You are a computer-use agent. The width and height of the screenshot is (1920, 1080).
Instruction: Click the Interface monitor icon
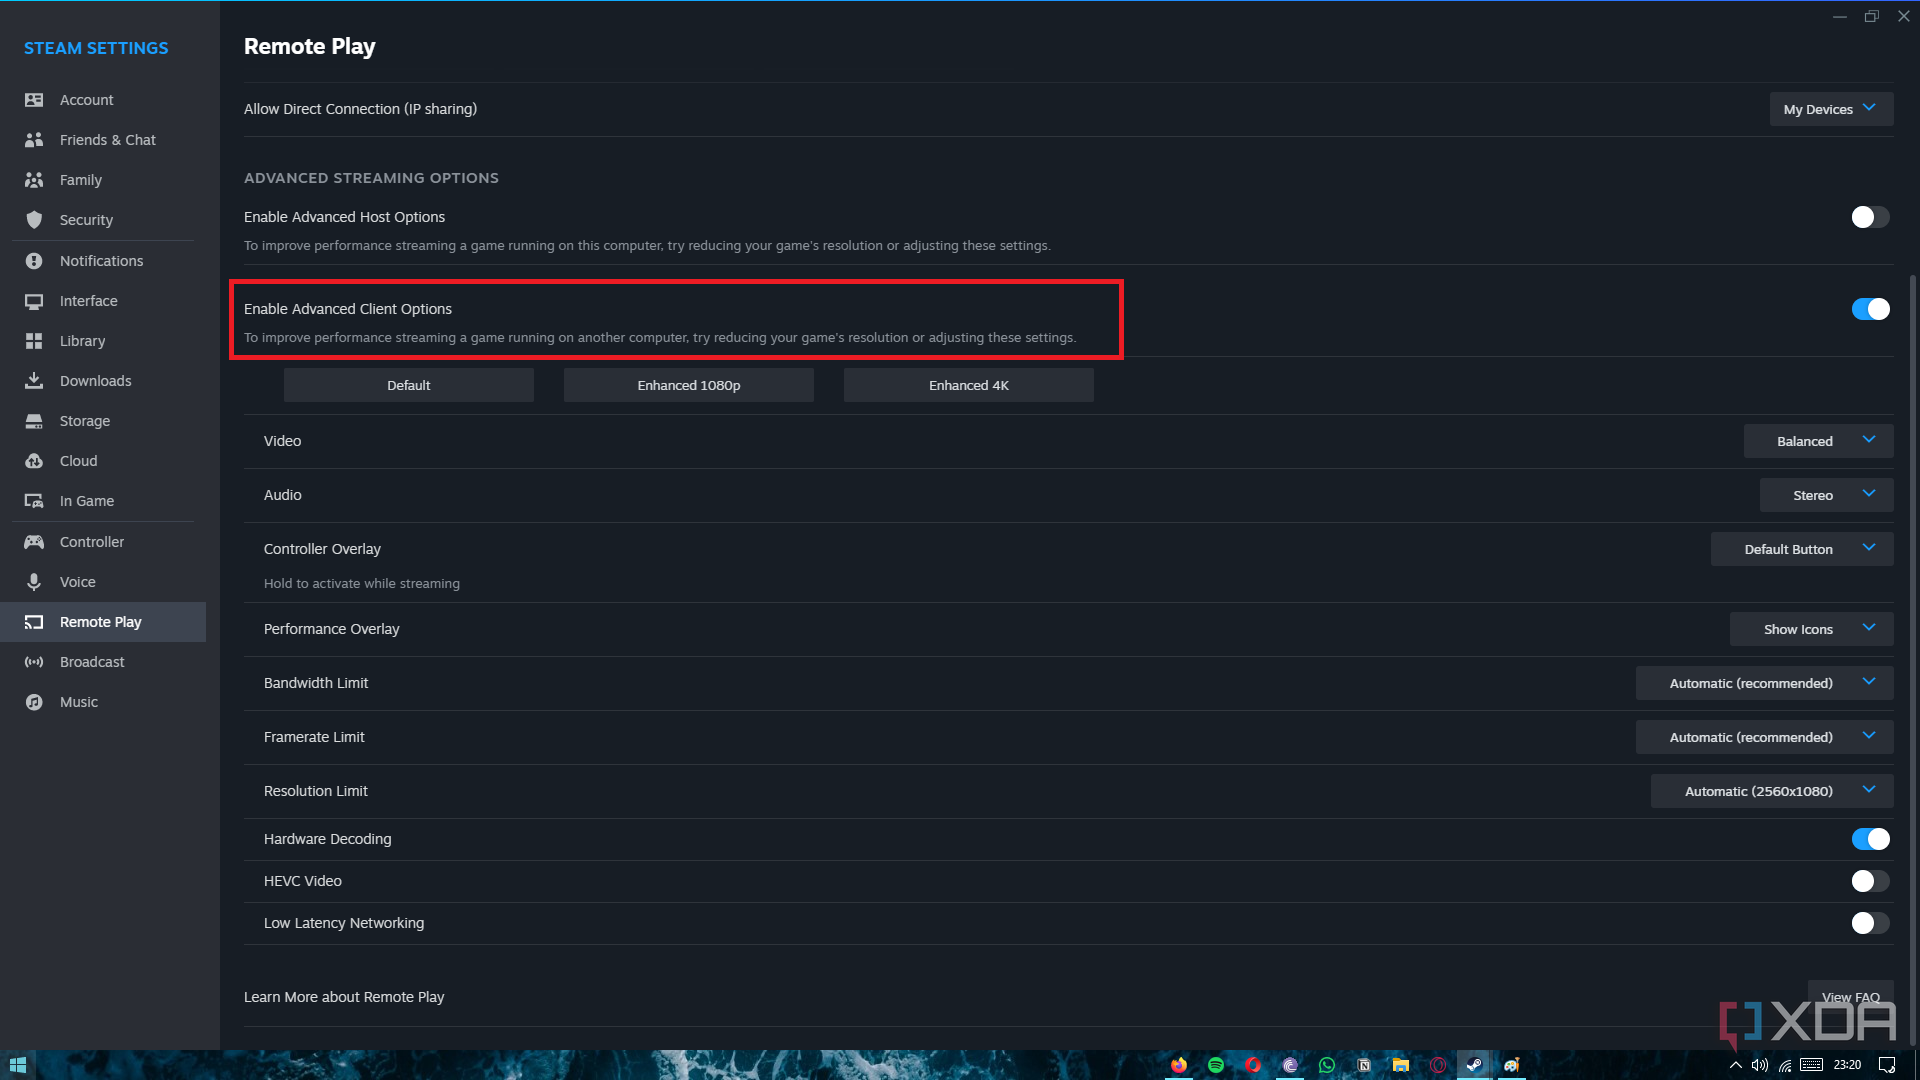[34, 301]
